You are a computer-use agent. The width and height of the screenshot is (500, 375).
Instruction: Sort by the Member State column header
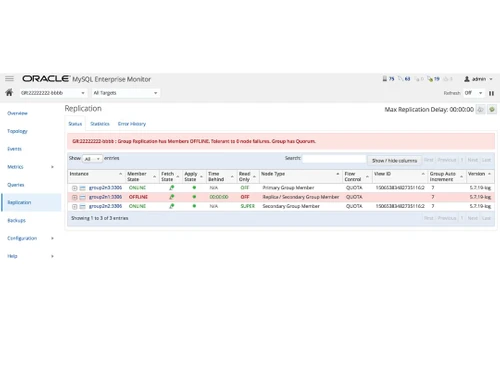point(142,176)
